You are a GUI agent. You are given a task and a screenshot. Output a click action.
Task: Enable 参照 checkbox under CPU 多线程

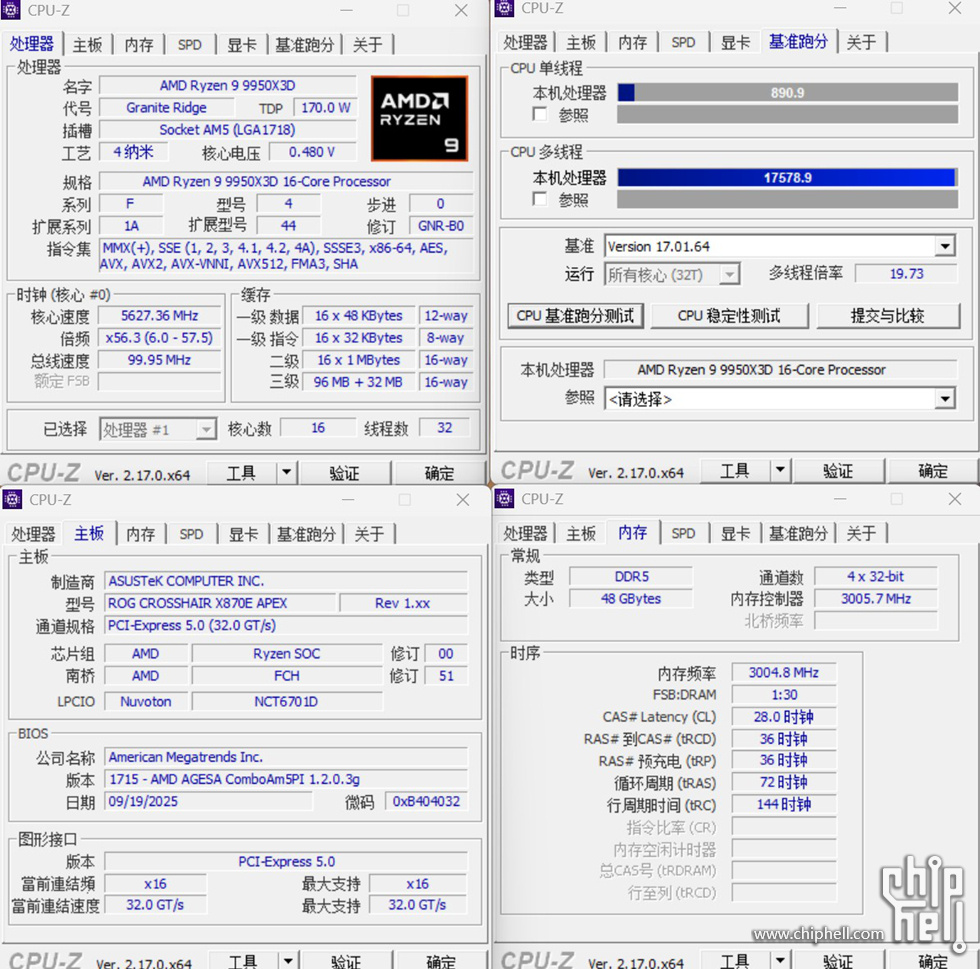[540, 199]
